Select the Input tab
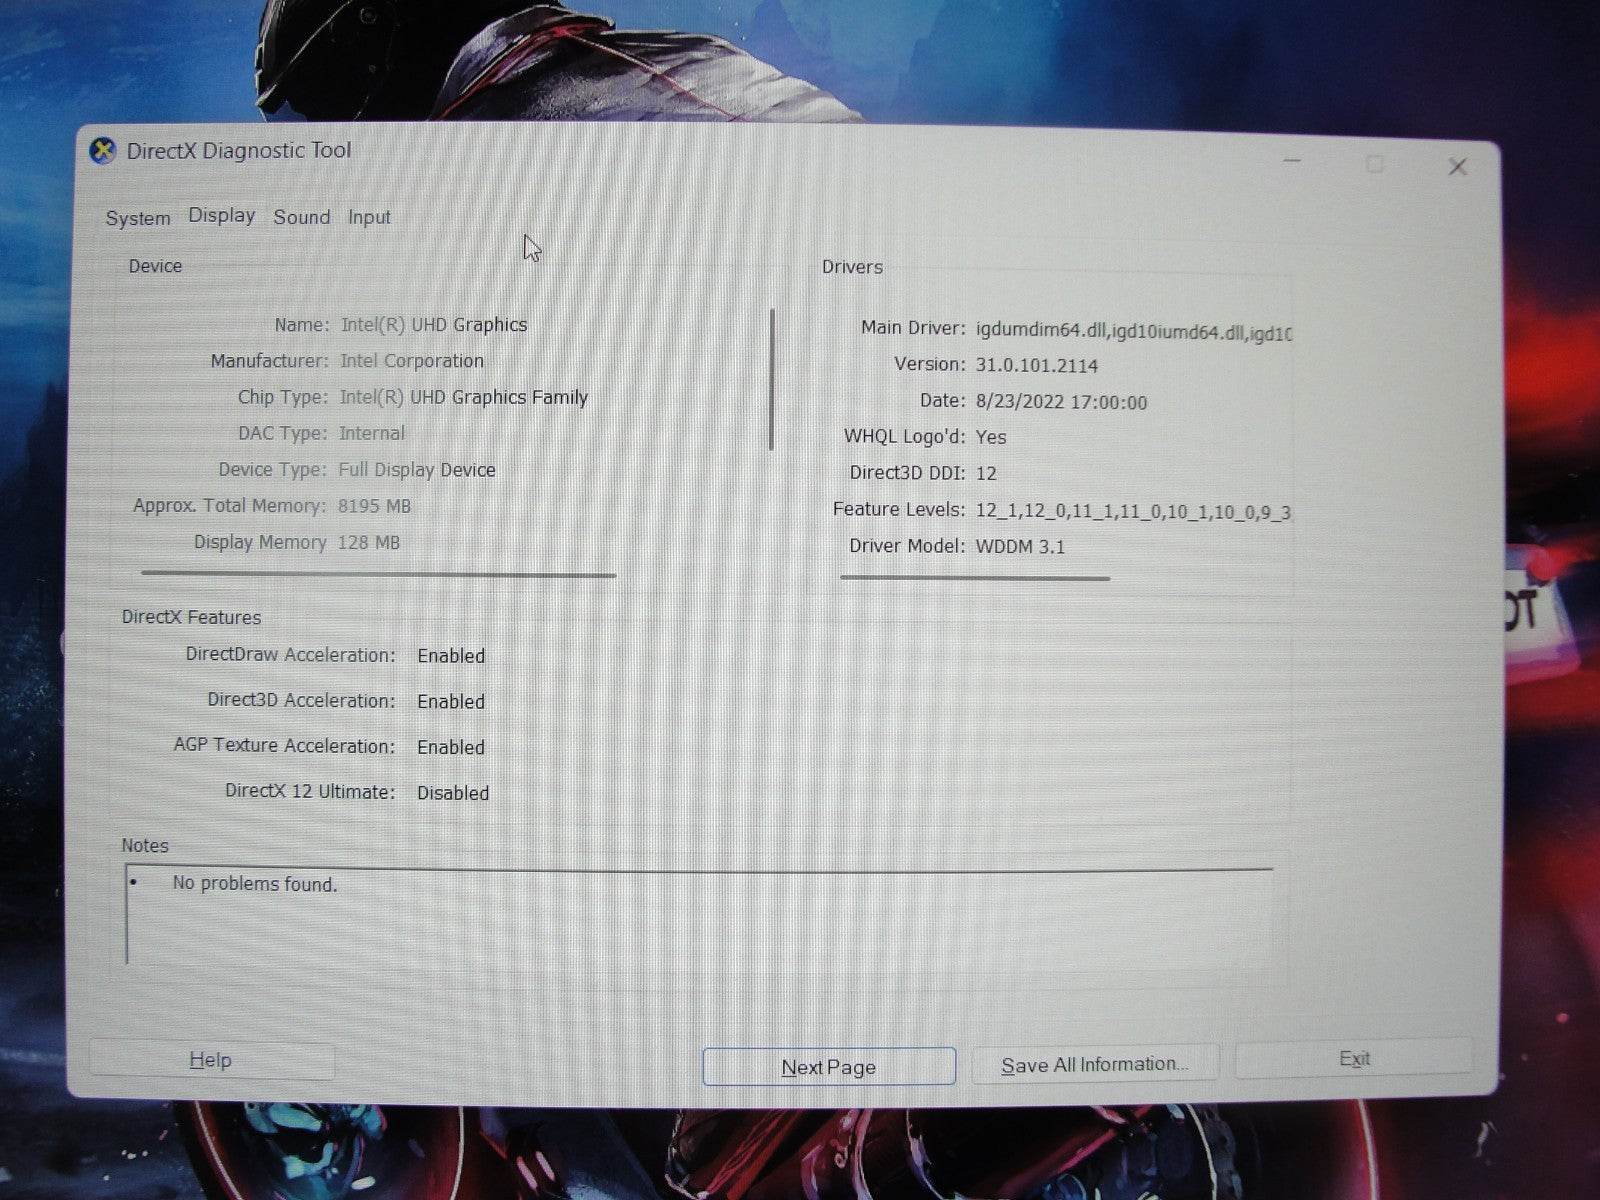Screen dimensions: 1600x1200 click(x=368, y=216)
